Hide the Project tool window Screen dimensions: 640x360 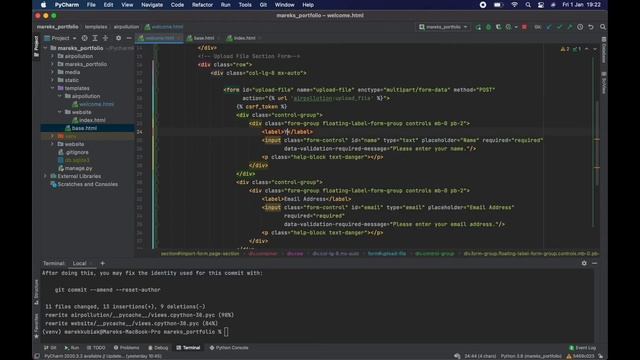point(129,38)
